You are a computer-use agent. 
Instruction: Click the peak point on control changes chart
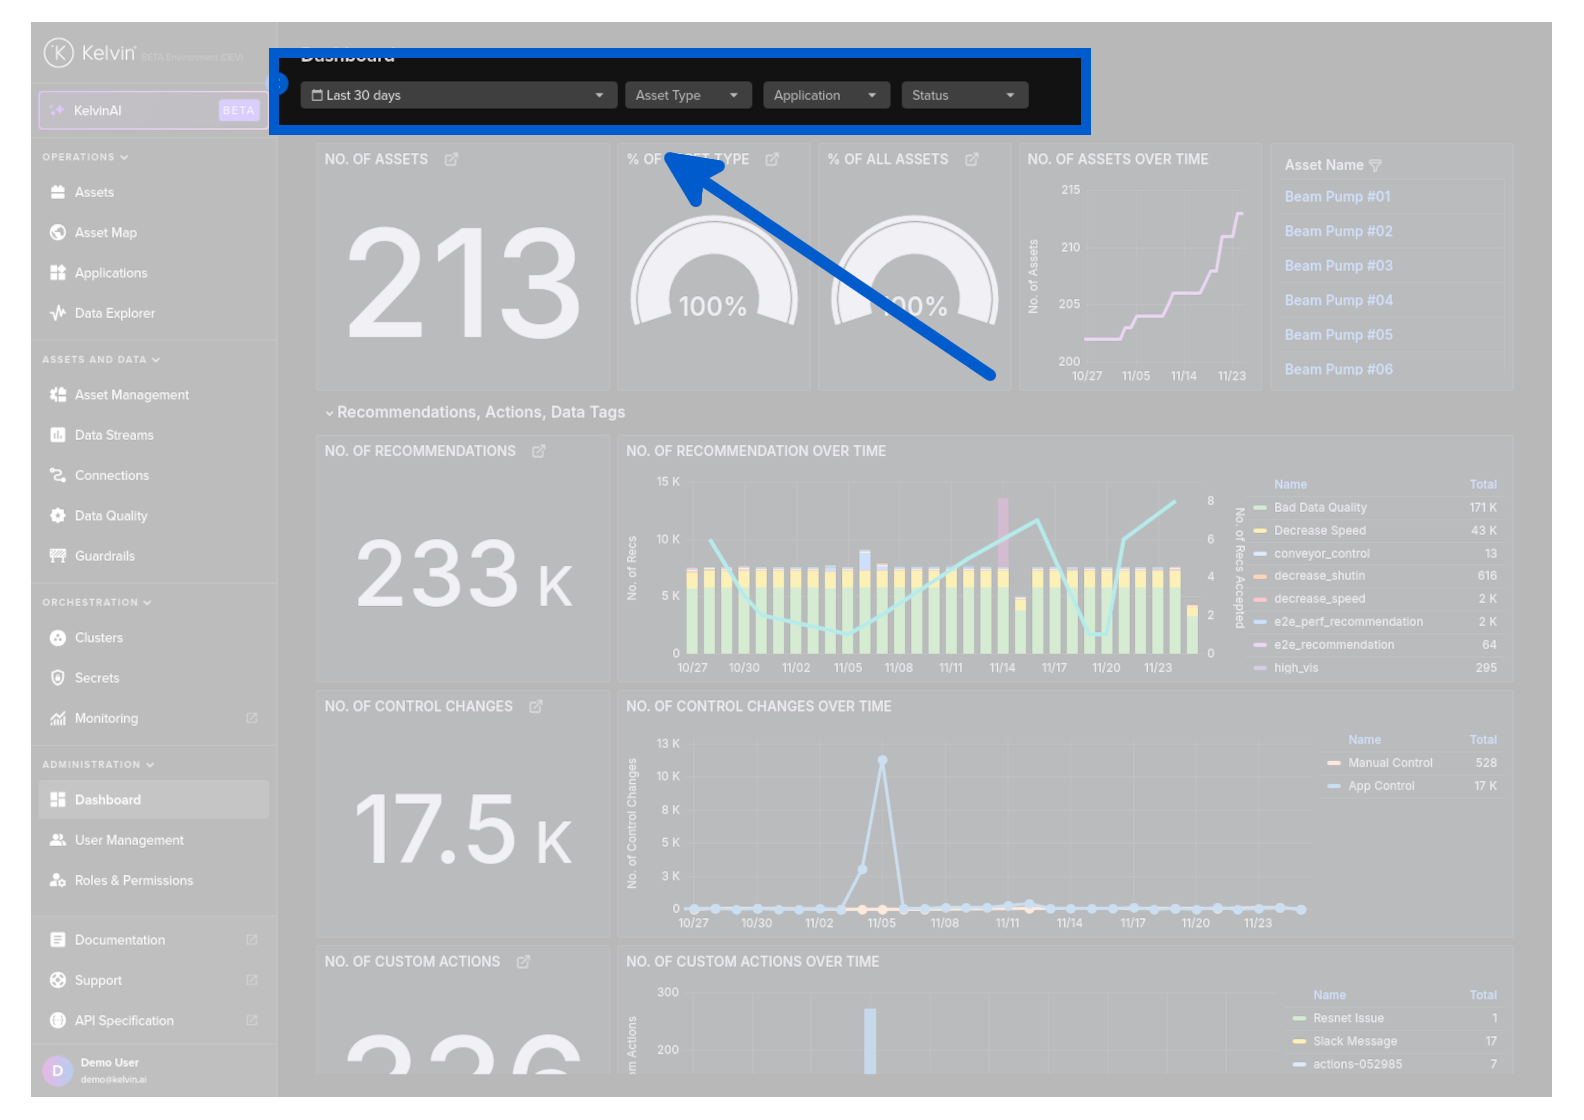[882, 761]
